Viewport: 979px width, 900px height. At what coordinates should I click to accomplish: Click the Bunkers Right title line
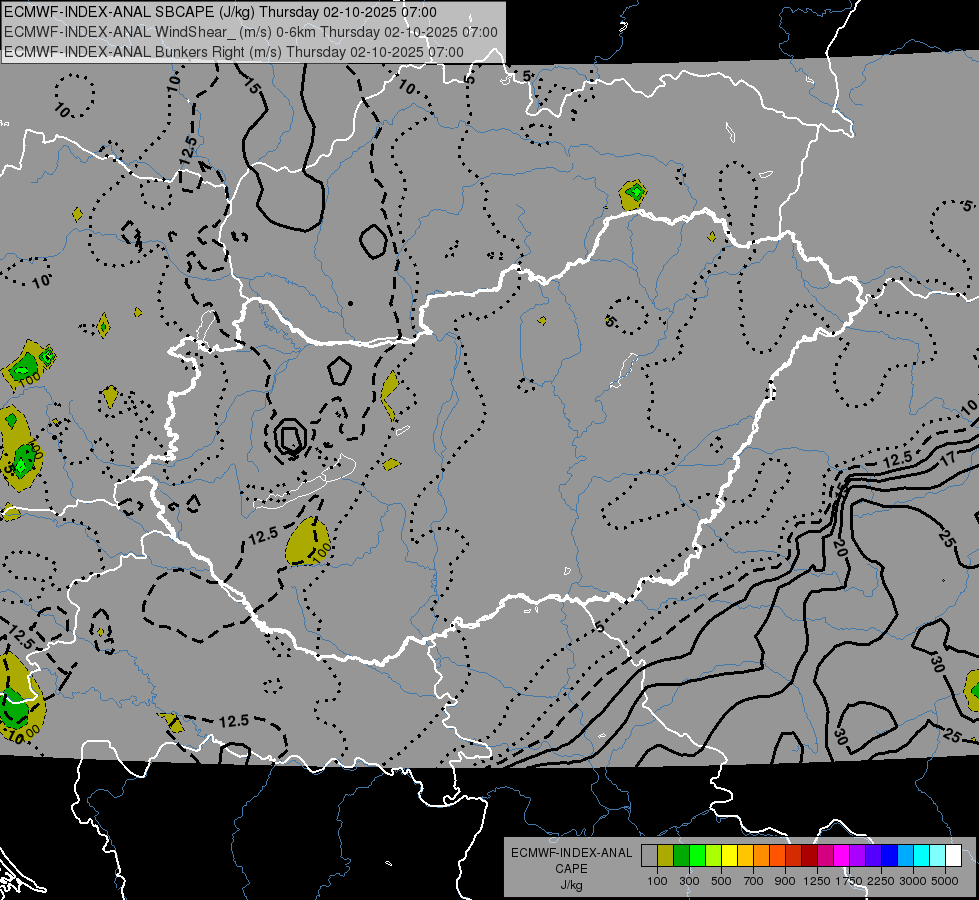(x=234, y=52)
